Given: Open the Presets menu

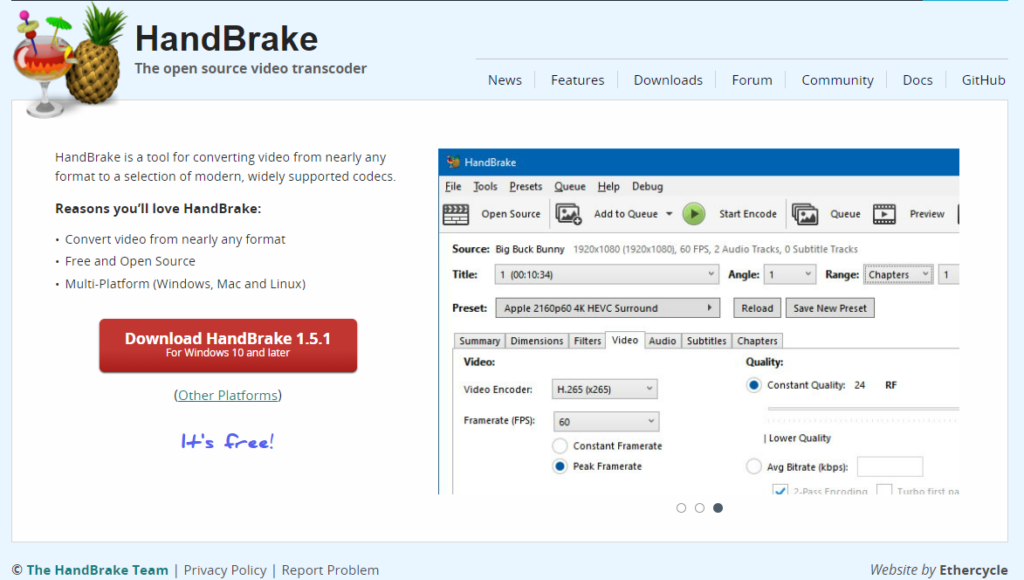Looking at the screenshot, I should point(526,186).
